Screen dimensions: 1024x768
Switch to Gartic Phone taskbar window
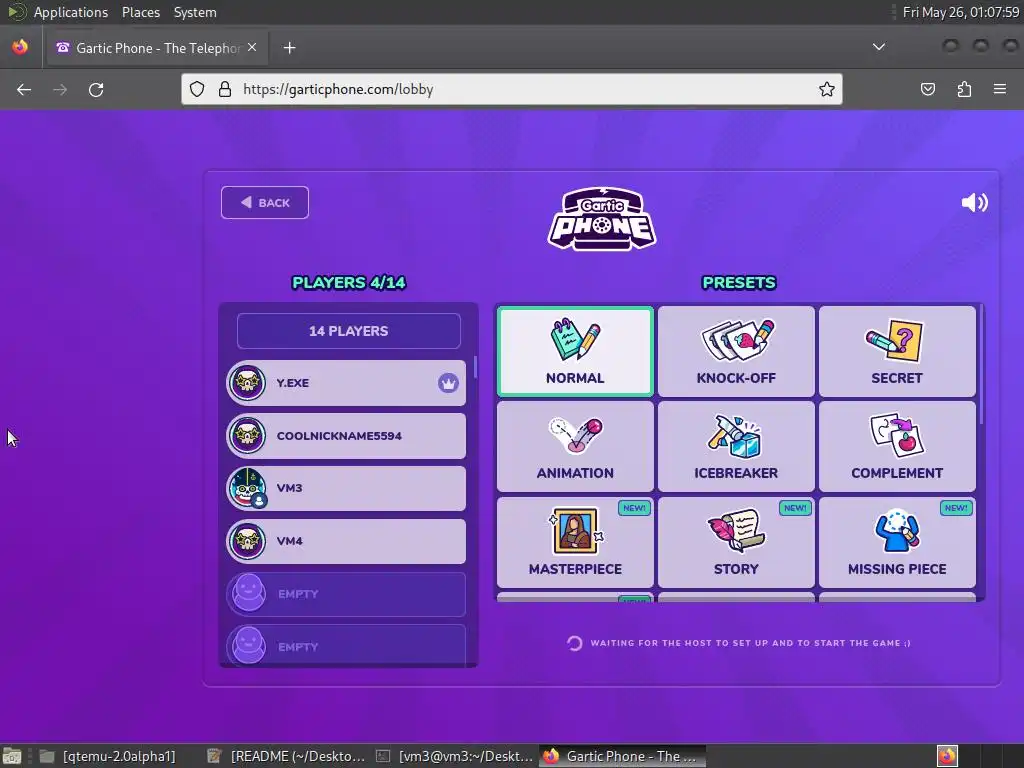point(622,756)
